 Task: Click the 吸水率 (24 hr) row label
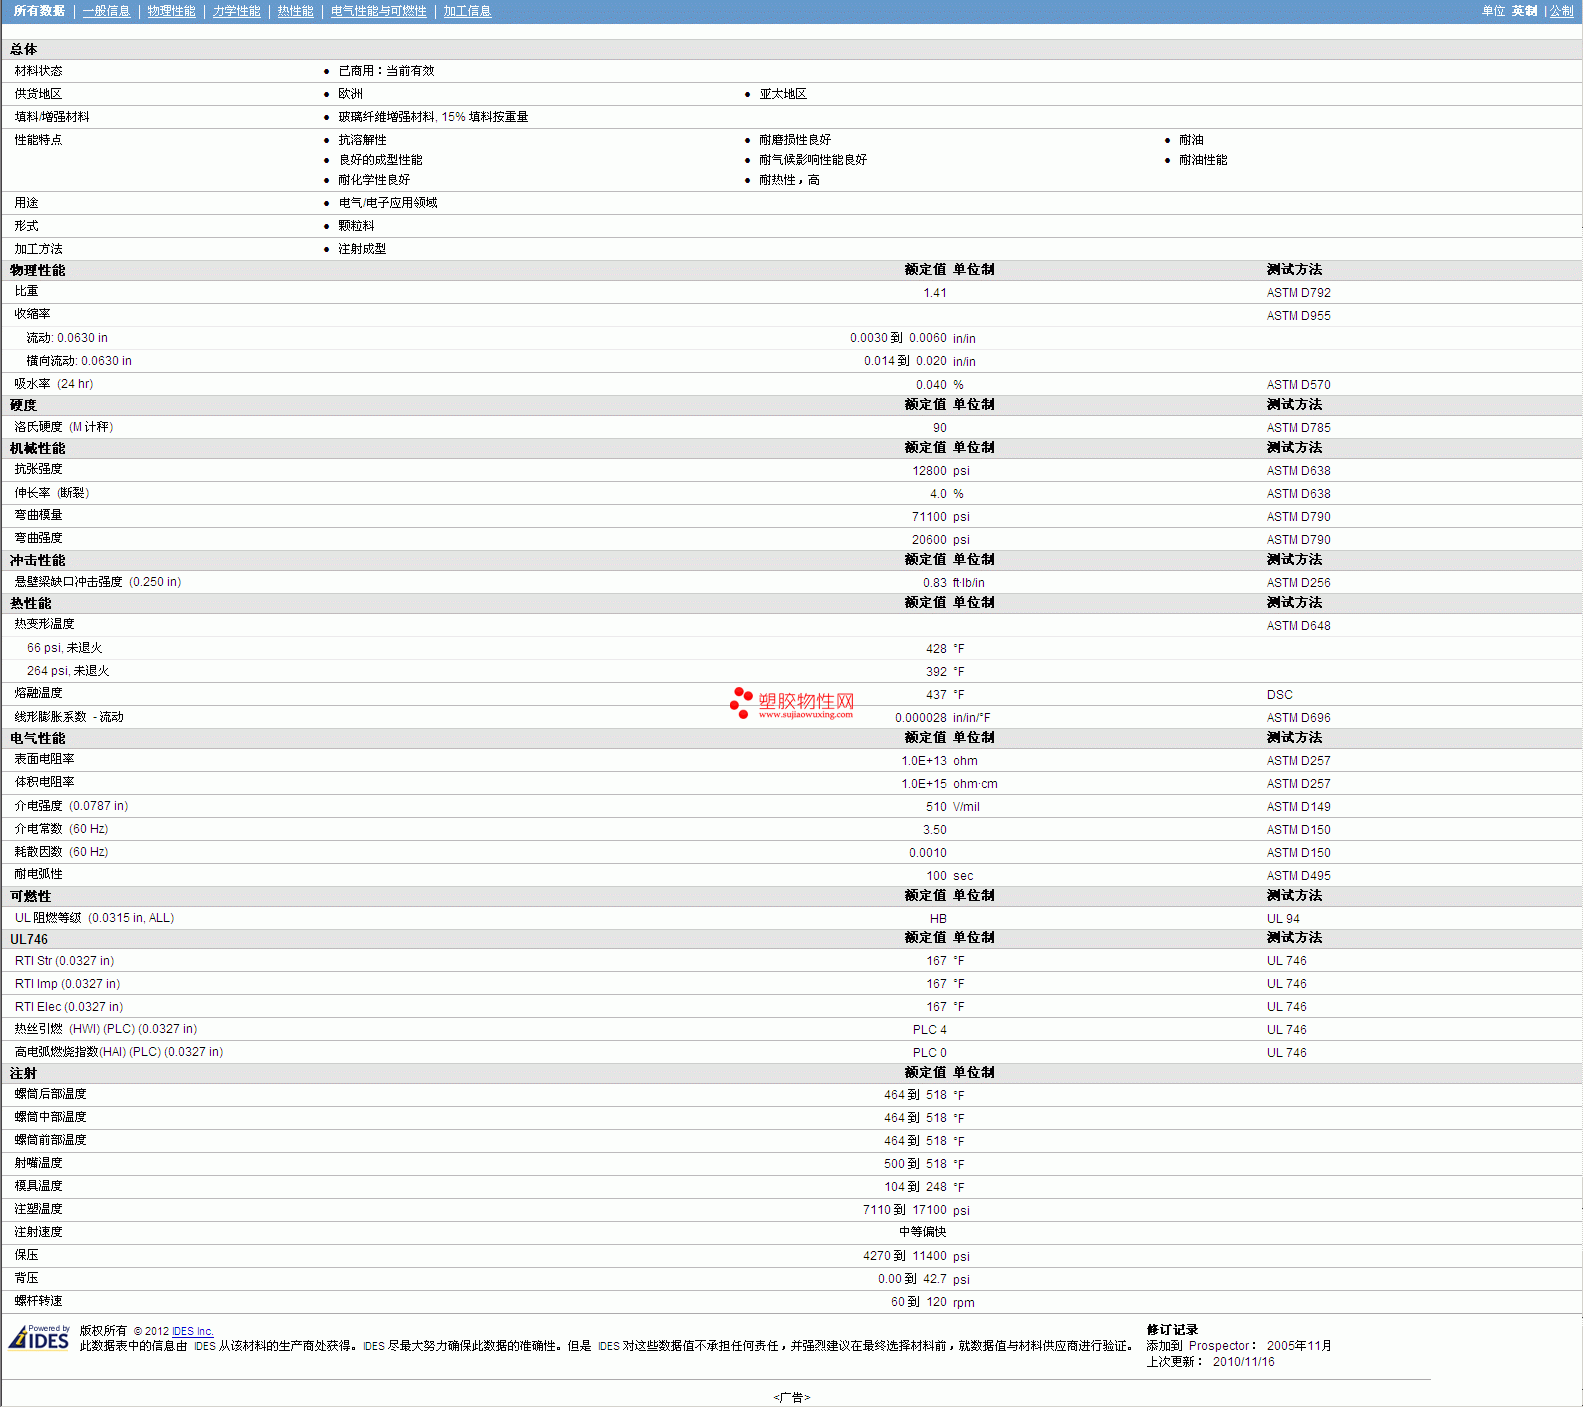coord(54,384)
